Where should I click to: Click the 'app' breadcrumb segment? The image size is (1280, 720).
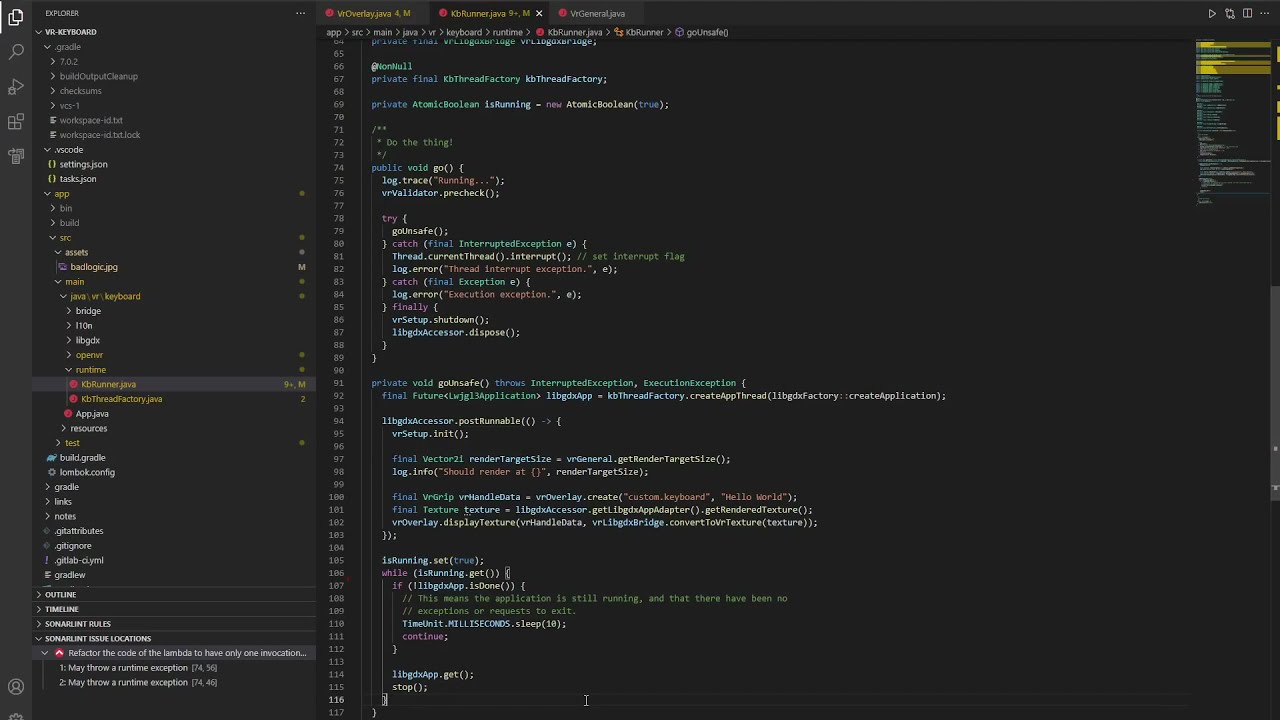pyautogui.click(x=333, y=32)
